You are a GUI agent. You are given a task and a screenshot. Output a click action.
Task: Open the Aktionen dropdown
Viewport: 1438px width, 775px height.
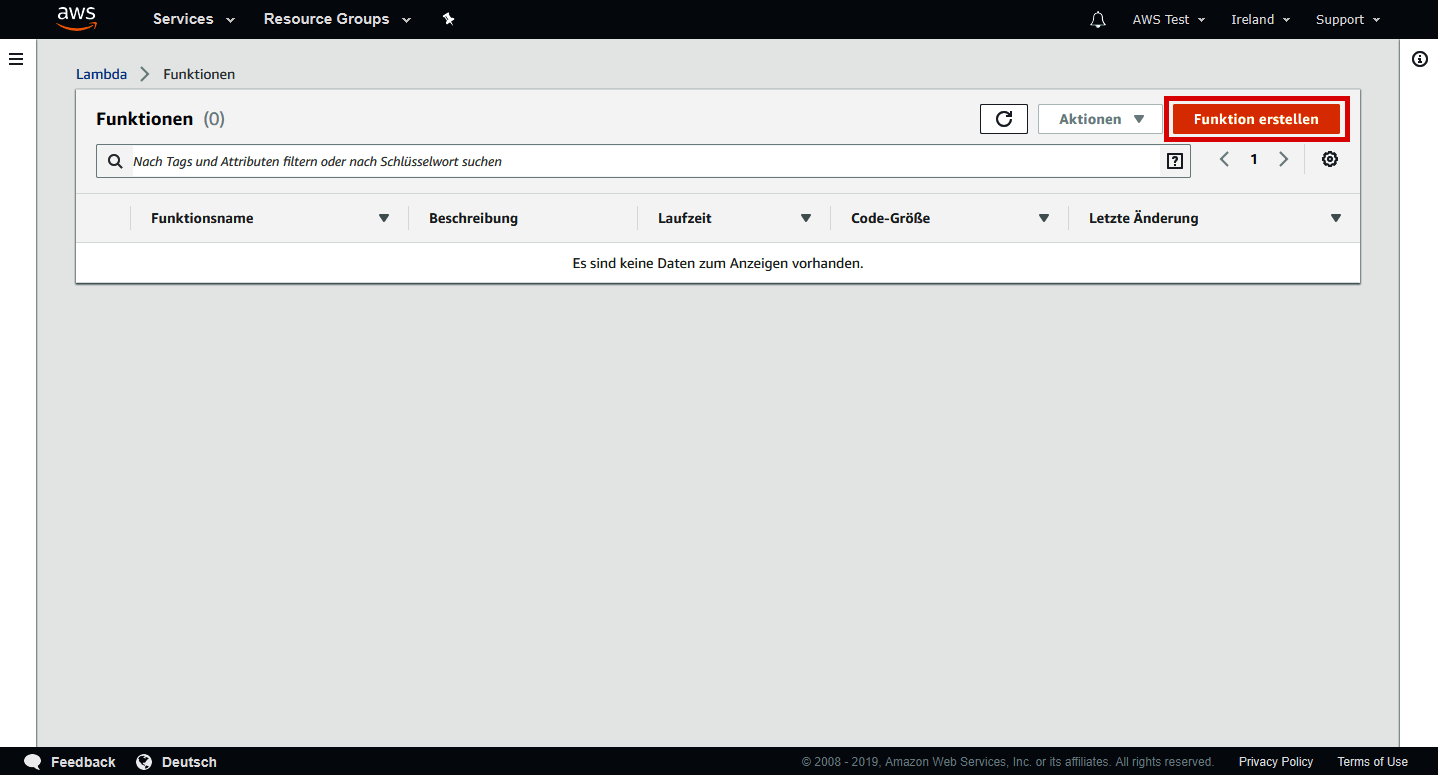point(1100,118)
